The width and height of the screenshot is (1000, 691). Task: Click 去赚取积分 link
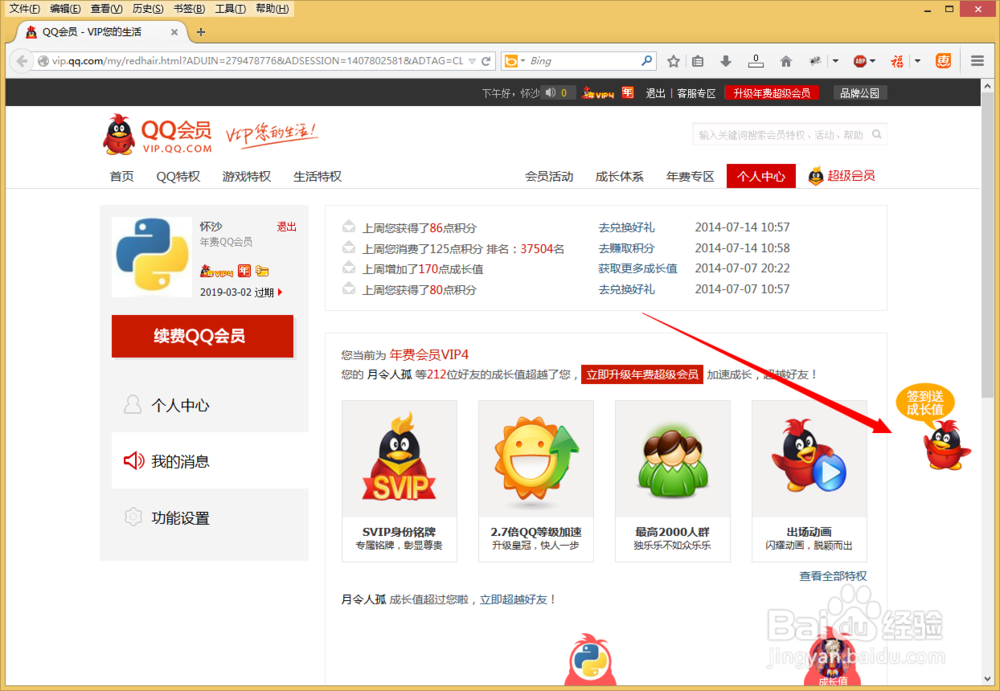click(x=626, y=248)
